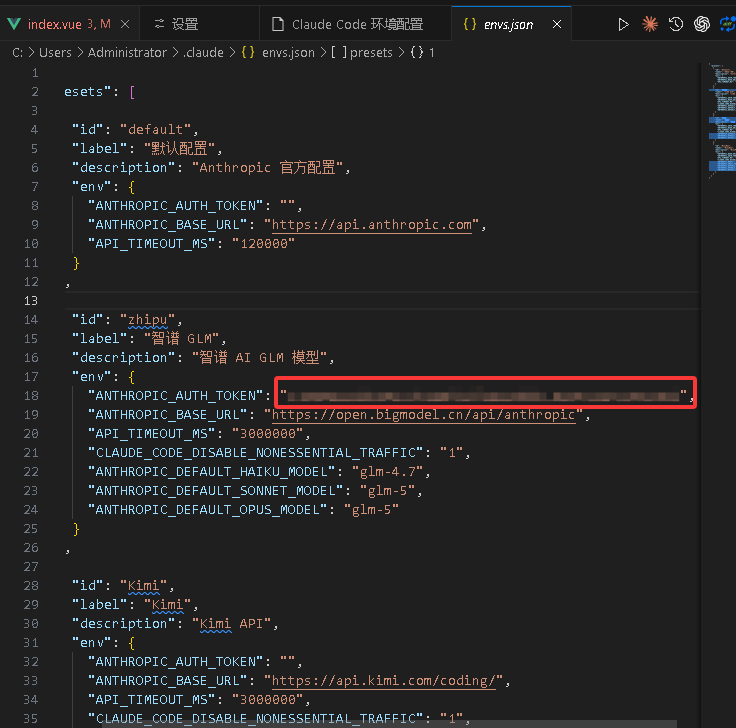Click the blurred zhipu ANTHROPIC_AUTH_TOKEN value
736x728 pixels.
coord(483,396)
